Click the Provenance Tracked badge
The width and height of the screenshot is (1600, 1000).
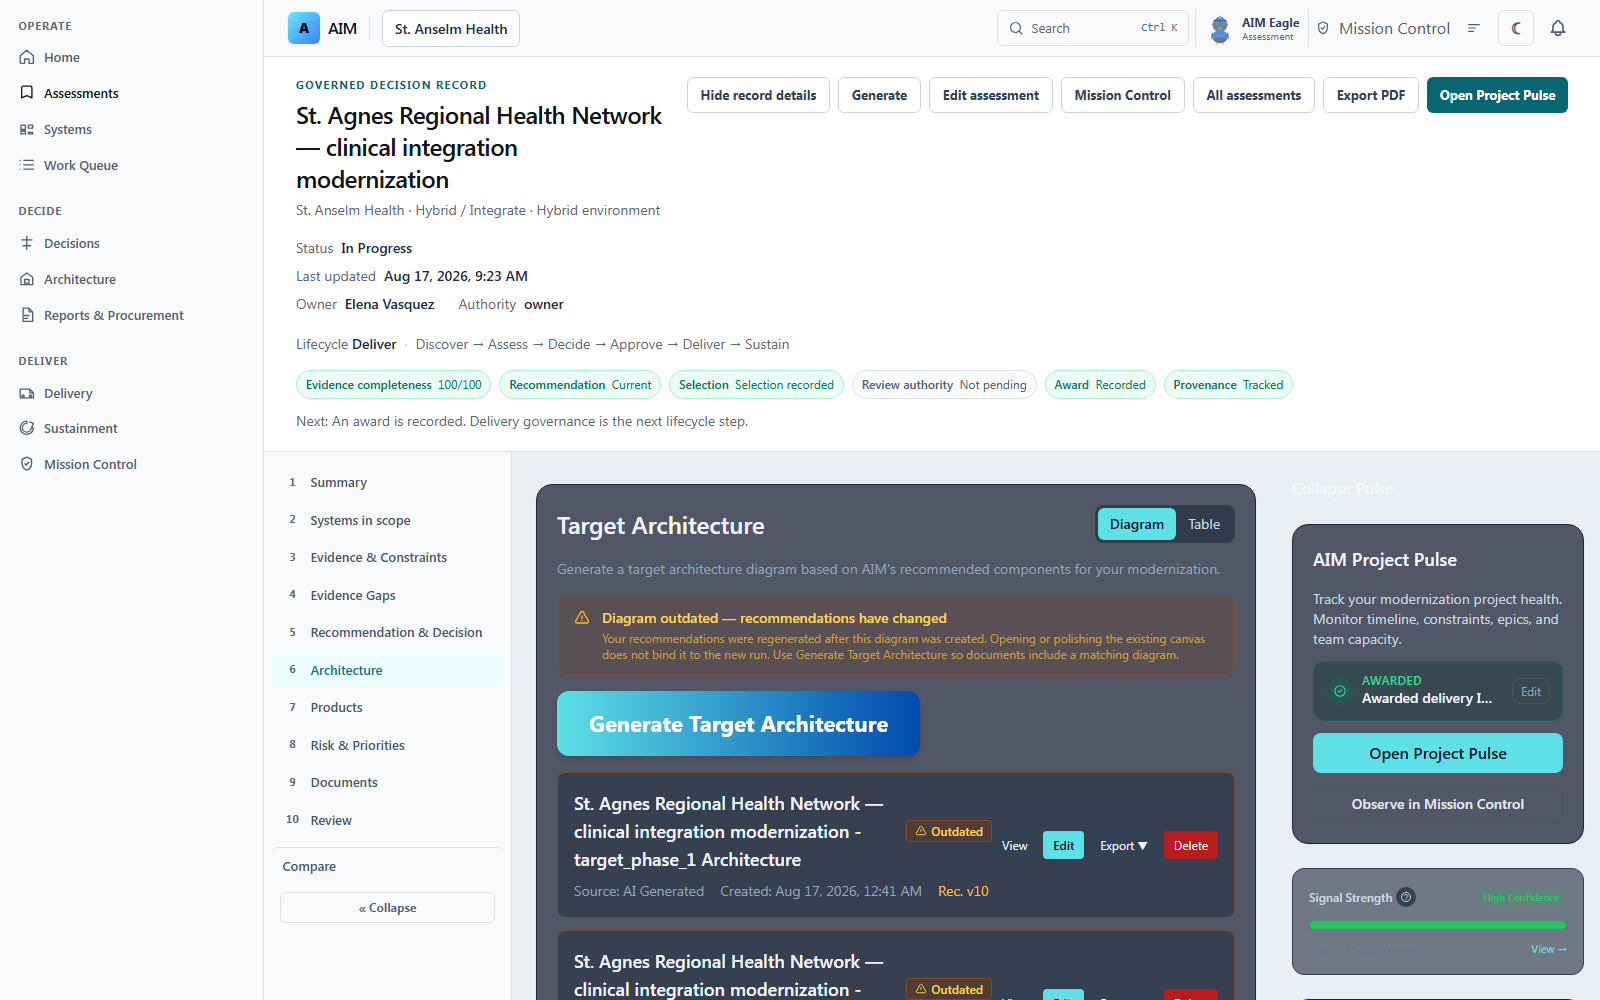(1228, 385)
